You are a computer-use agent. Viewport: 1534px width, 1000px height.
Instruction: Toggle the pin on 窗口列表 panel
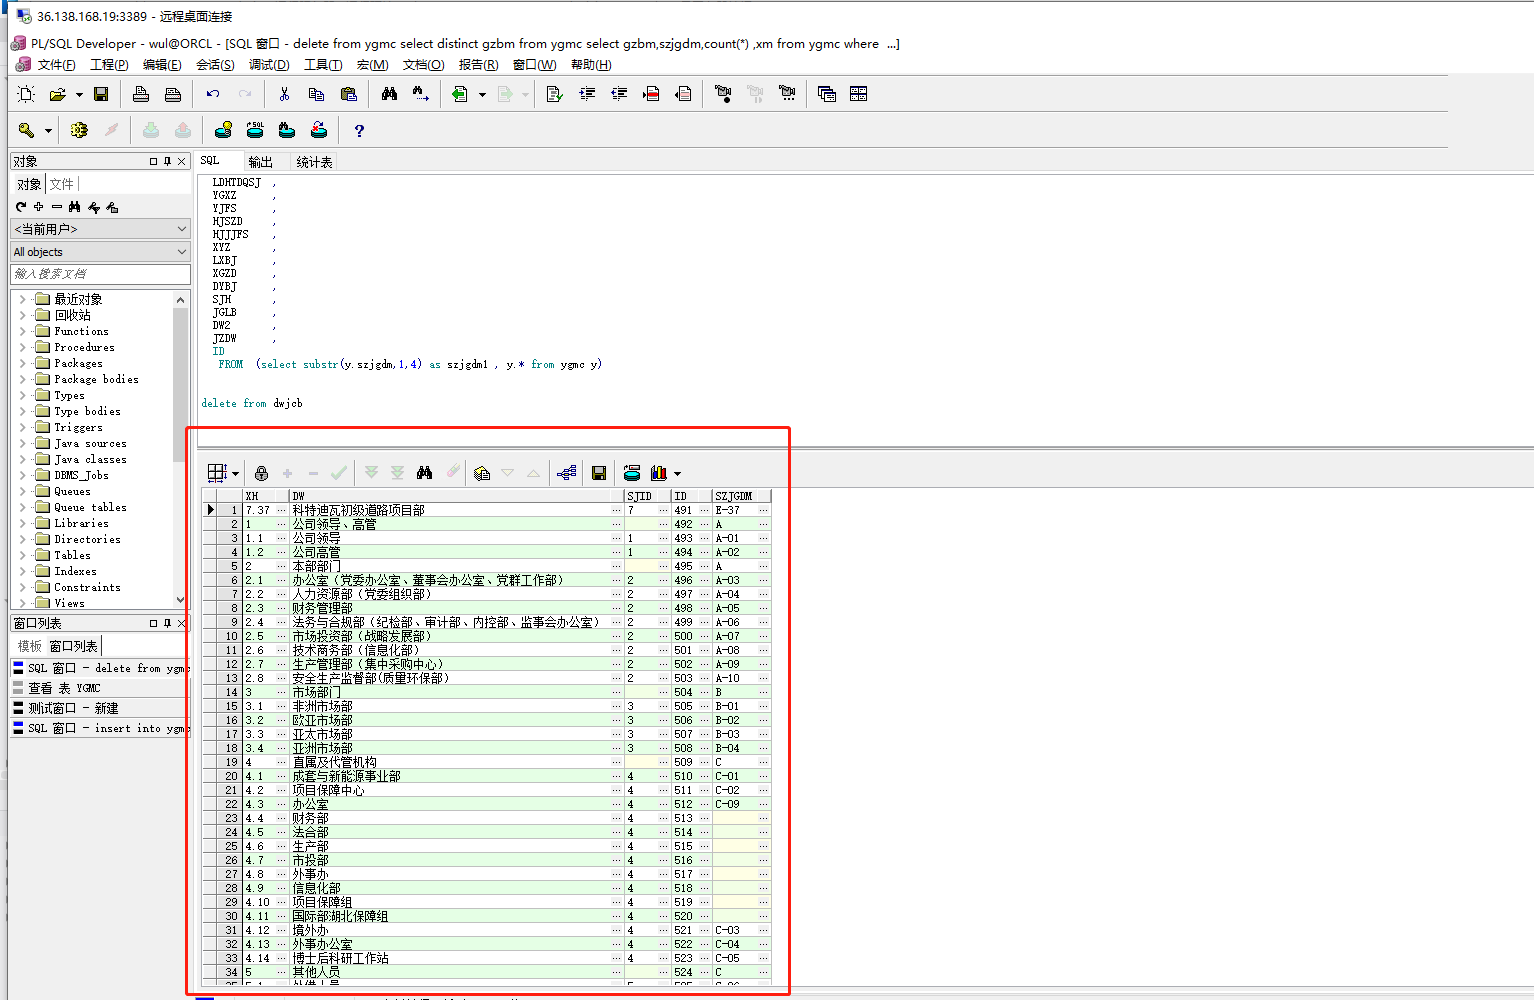point(167,623)
